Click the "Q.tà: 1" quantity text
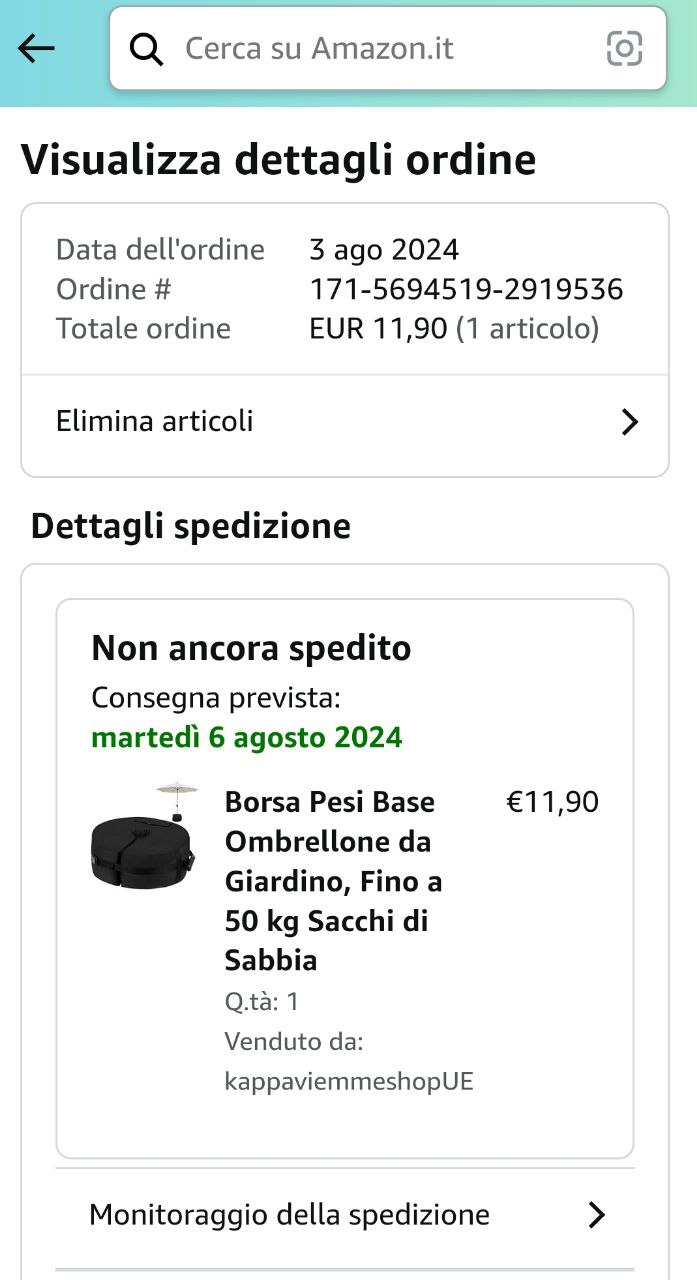 (262, 1001)
